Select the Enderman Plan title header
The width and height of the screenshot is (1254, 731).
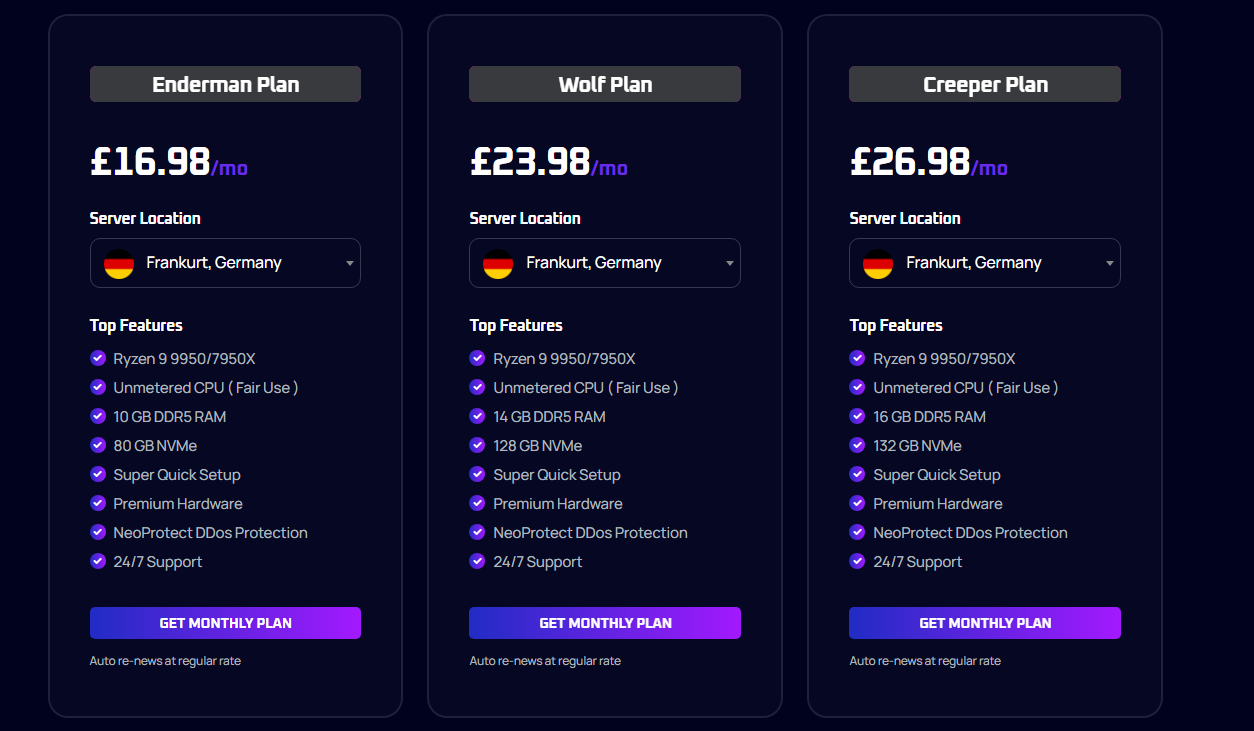(x=225, y=84)
